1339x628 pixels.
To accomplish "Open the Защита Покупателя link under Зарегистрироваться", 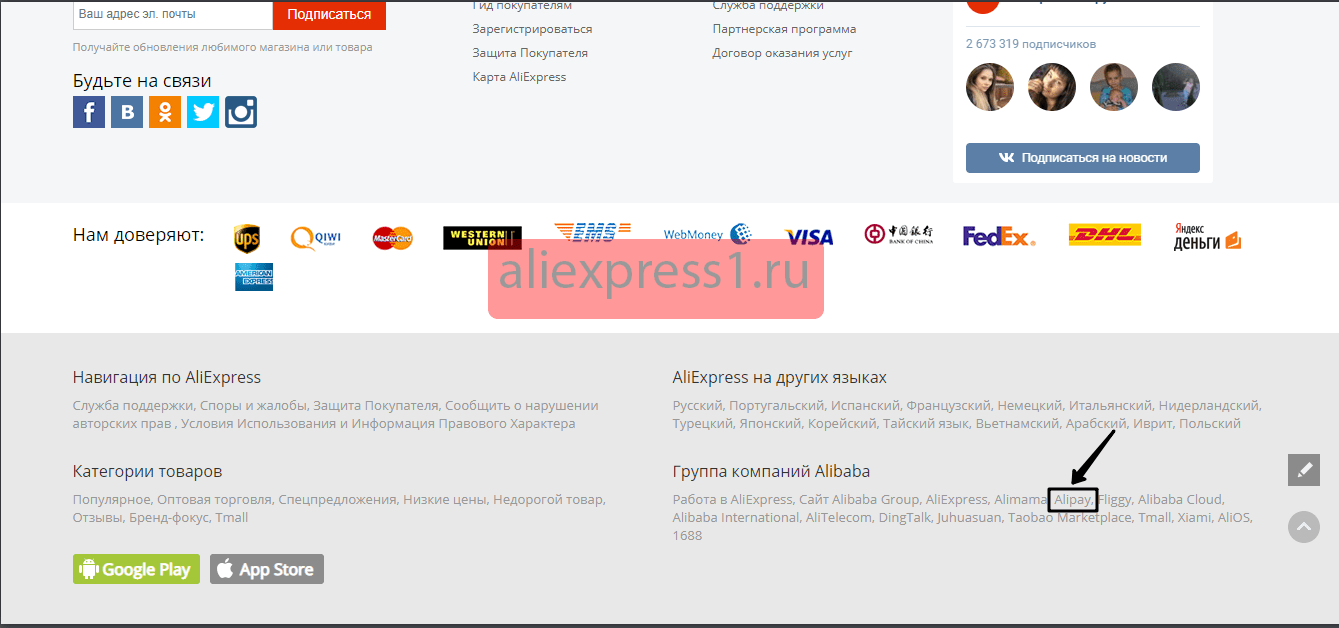I will [530, 53].
